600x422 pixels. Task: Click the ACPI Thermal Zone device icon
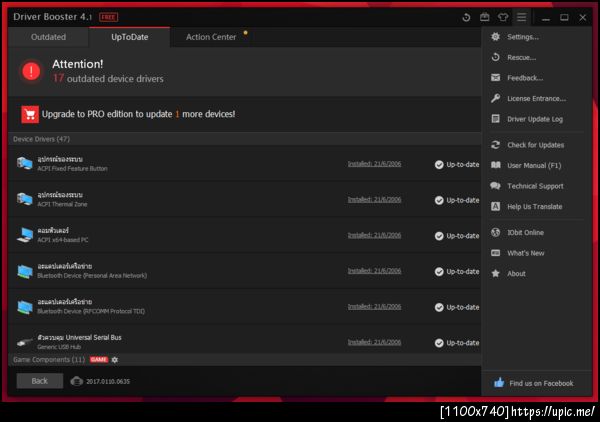(25, 199)
